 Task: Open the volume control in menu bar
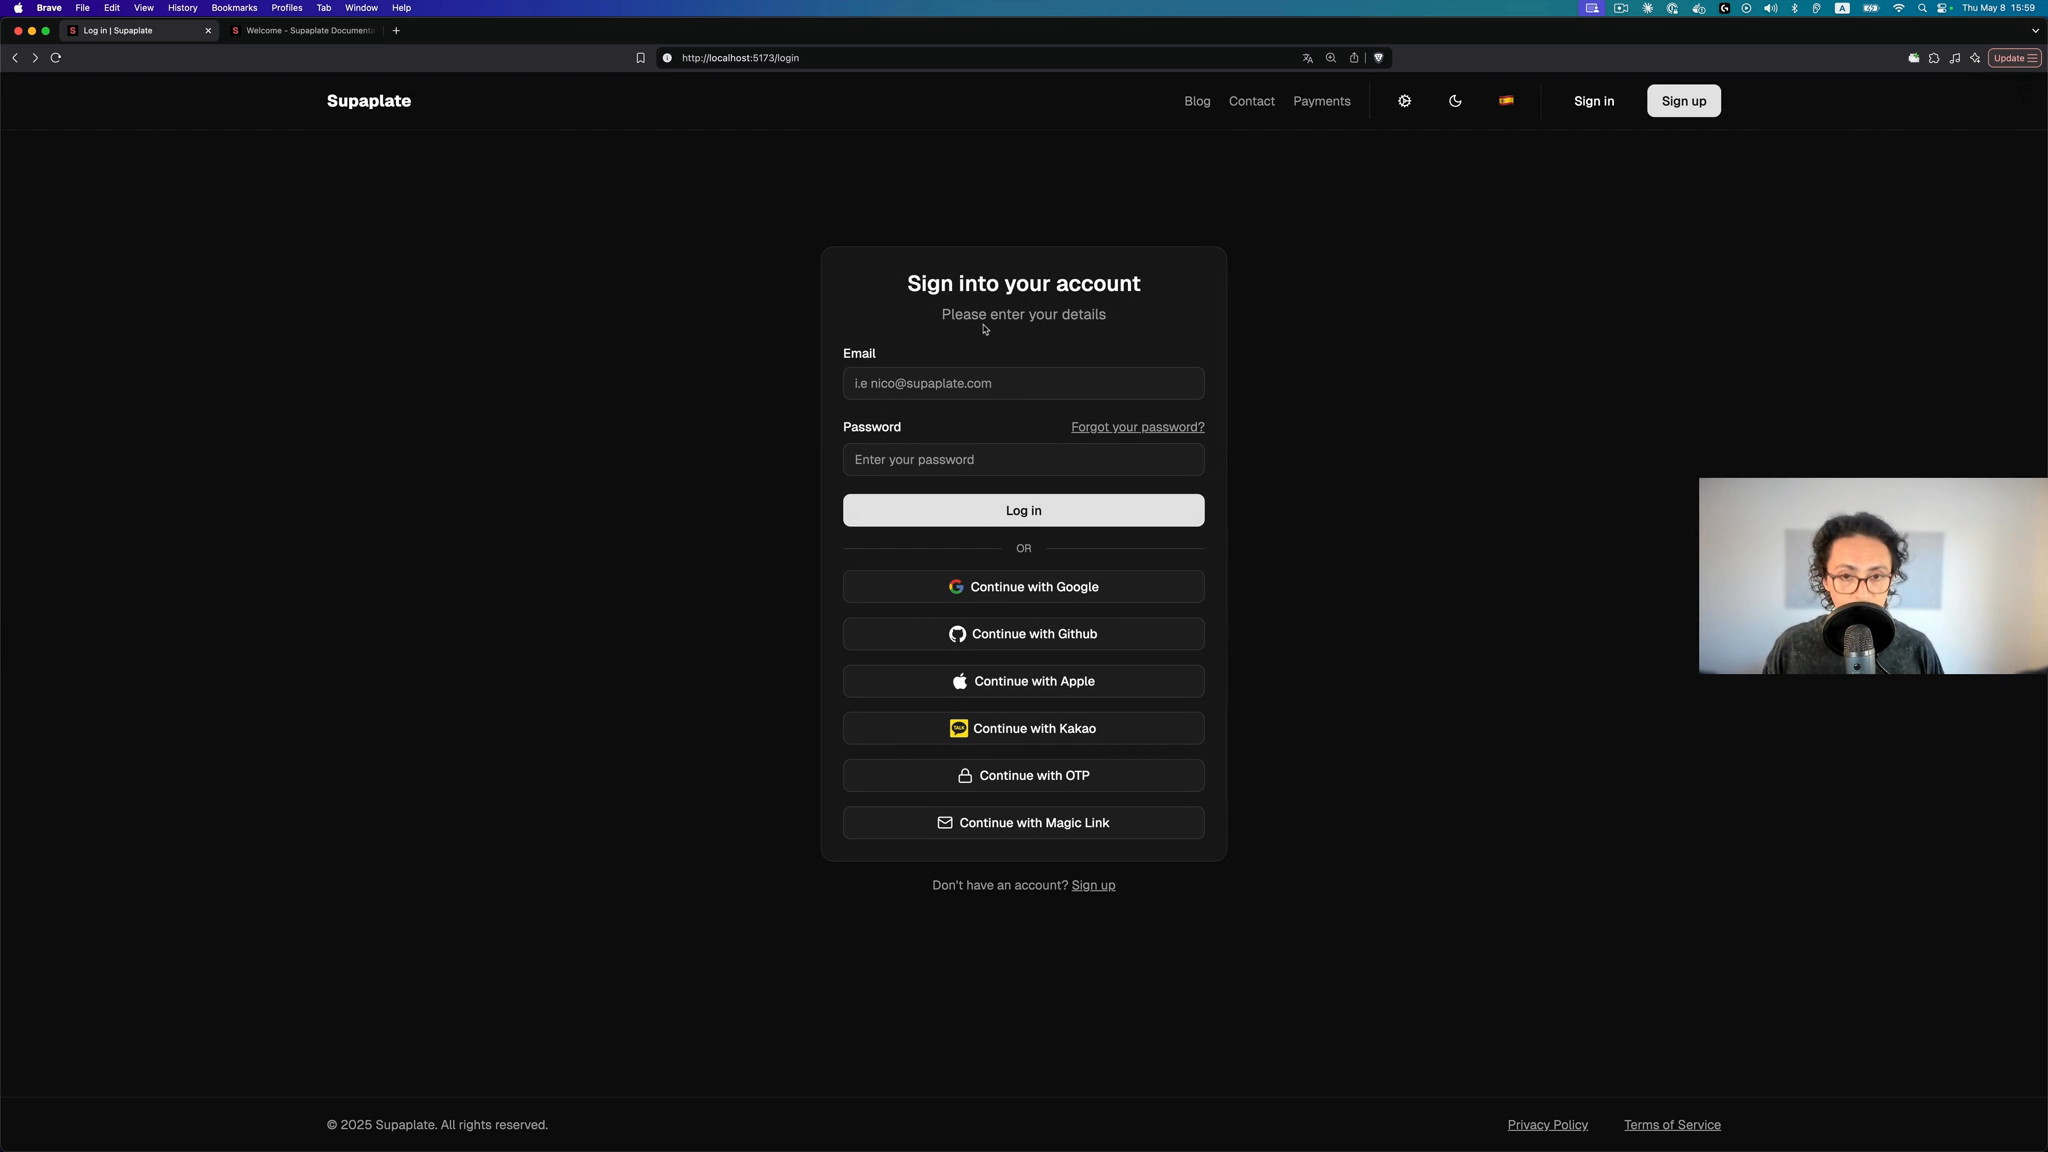click(x=1770, y=8)
